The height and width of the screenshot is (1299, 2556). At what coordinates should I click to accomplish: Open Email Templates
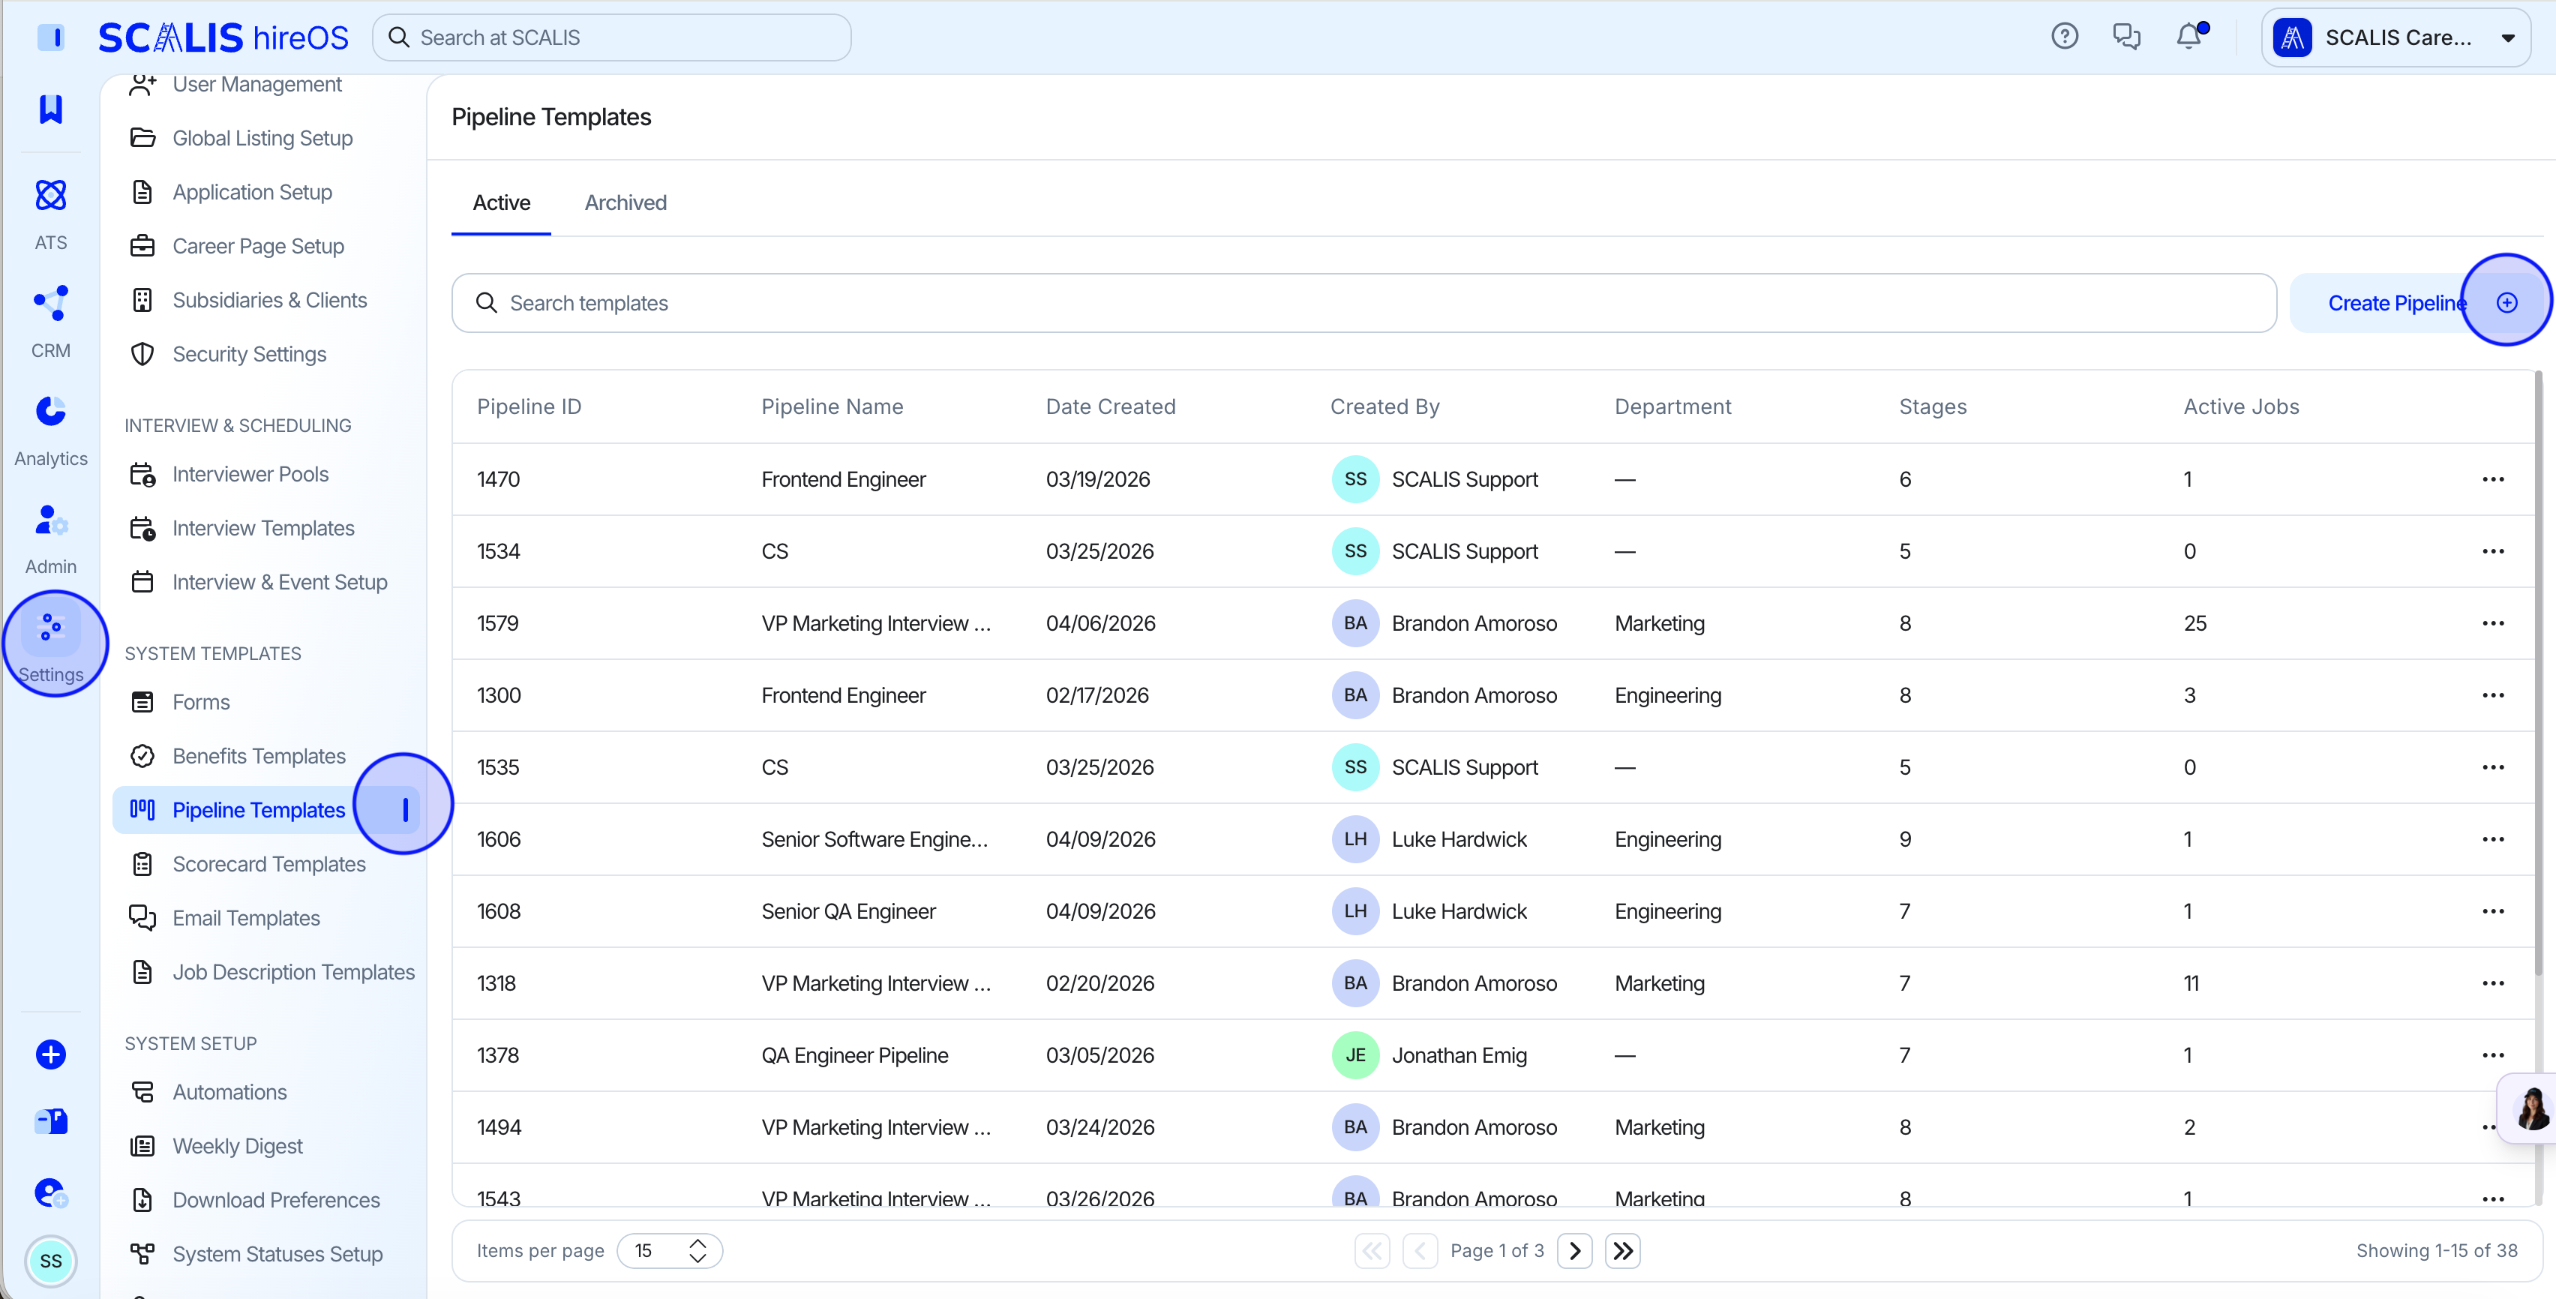point(246,918)
